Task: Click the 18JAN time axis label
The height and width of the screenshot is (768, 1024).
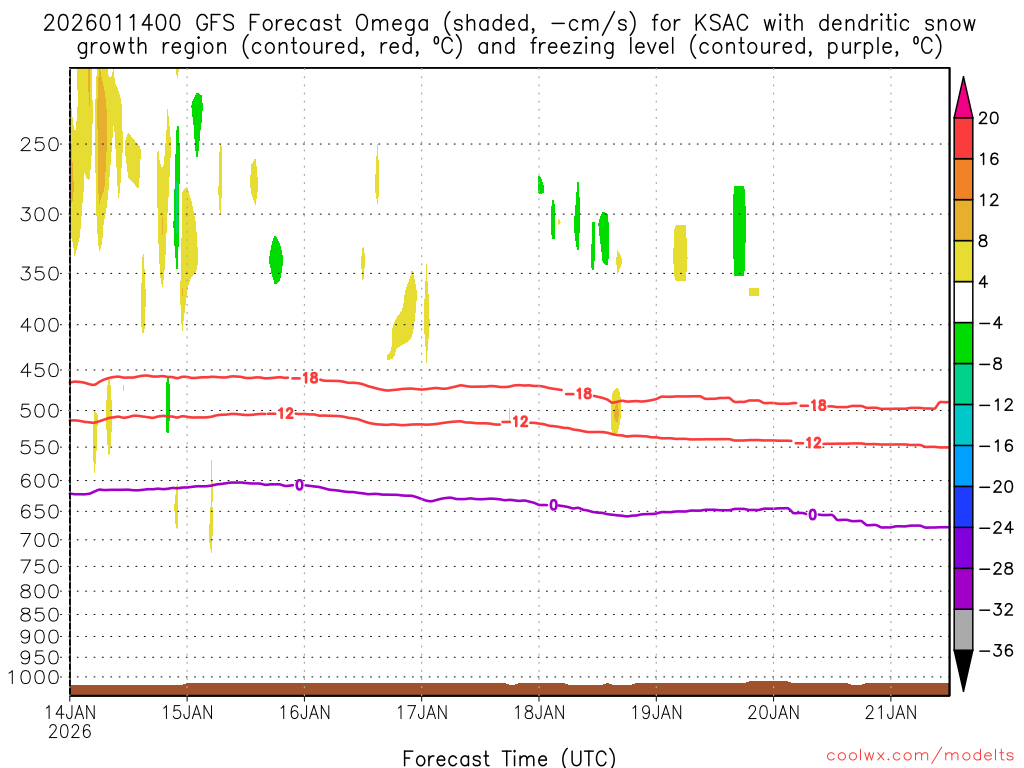Action: [x=539, y=712]
